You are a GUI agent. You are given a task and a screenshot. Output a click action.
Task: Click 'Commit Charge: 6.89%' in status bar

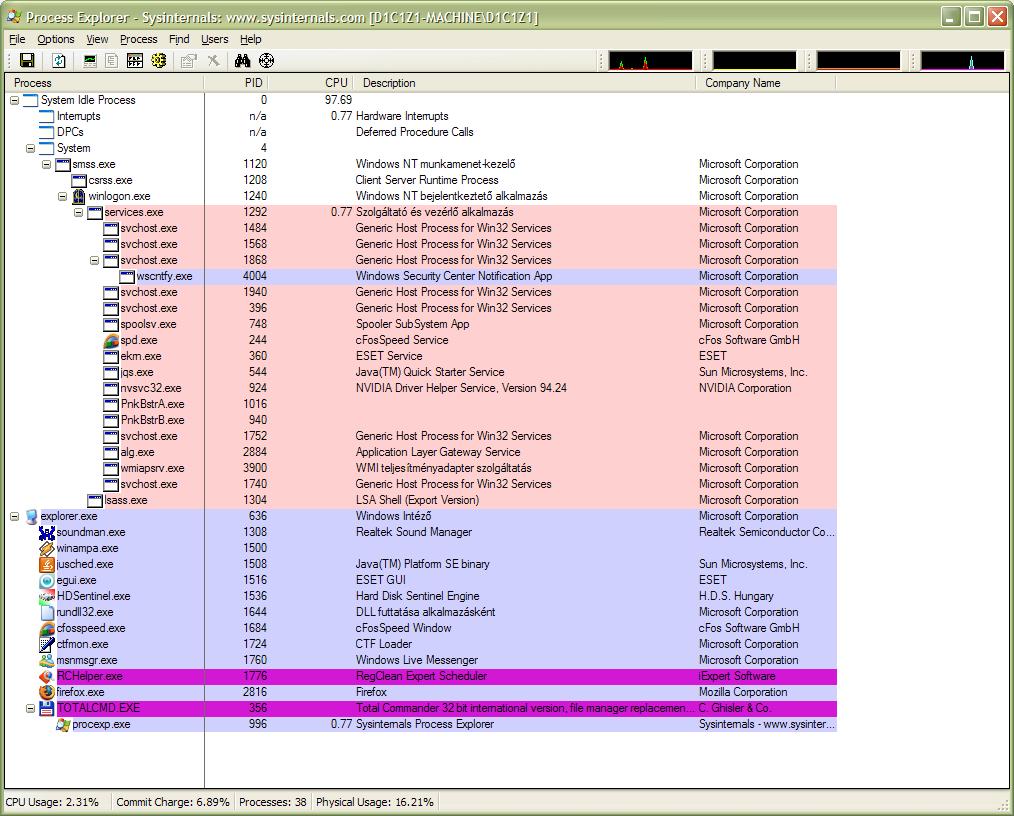[173, 802]
